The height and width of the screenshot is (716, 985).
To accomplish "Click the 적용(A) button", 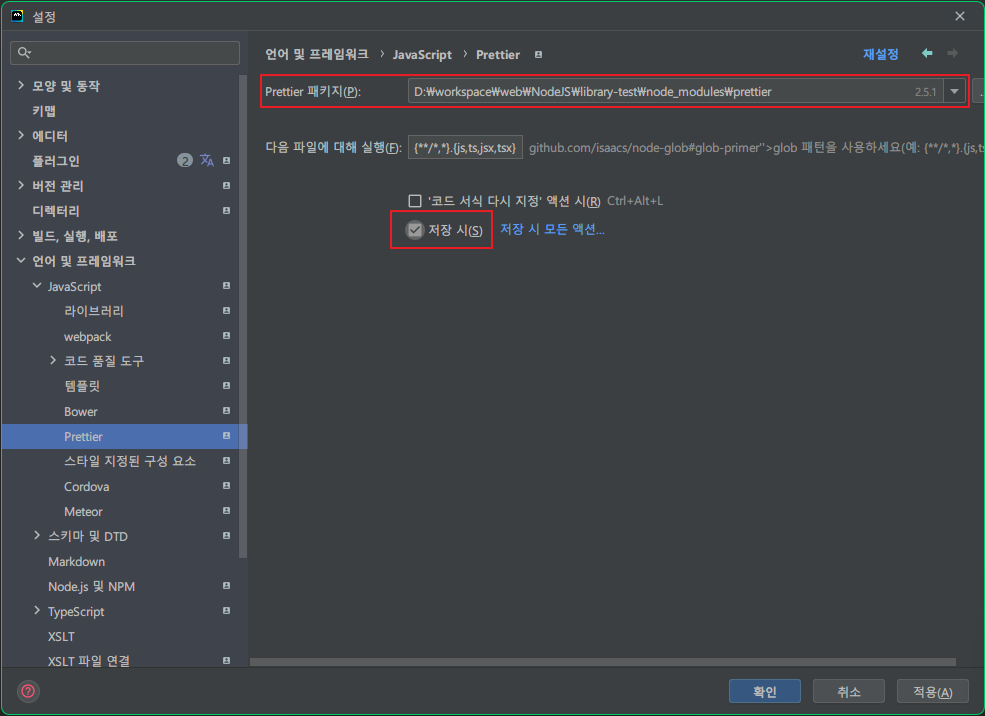I will click(933, 692).
